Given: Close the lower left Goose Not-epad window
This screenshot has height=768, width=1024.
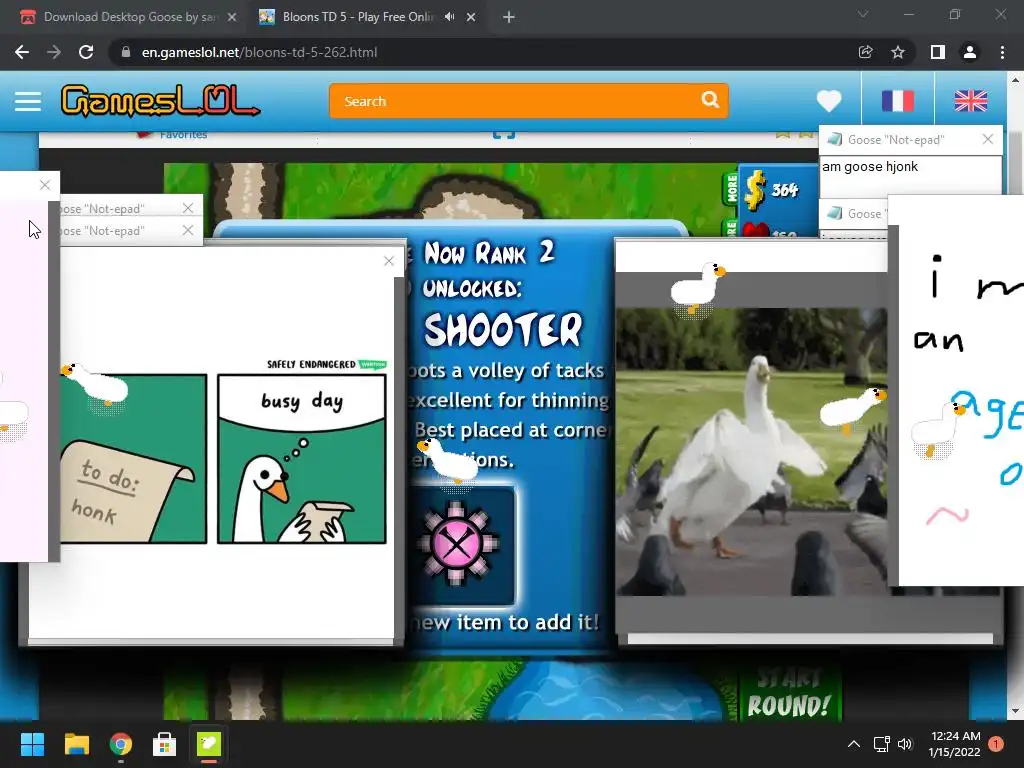Looking at the screenshot, I should pyautogui.click(x=188, y=231).
